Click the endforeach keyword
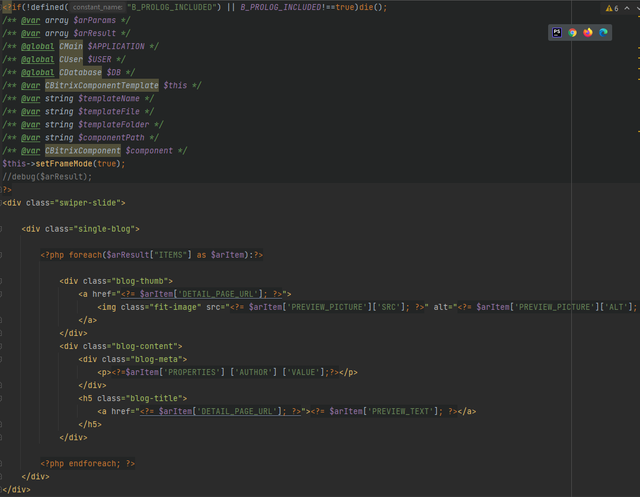Screen dimensions: 640x497 (92, 464)
